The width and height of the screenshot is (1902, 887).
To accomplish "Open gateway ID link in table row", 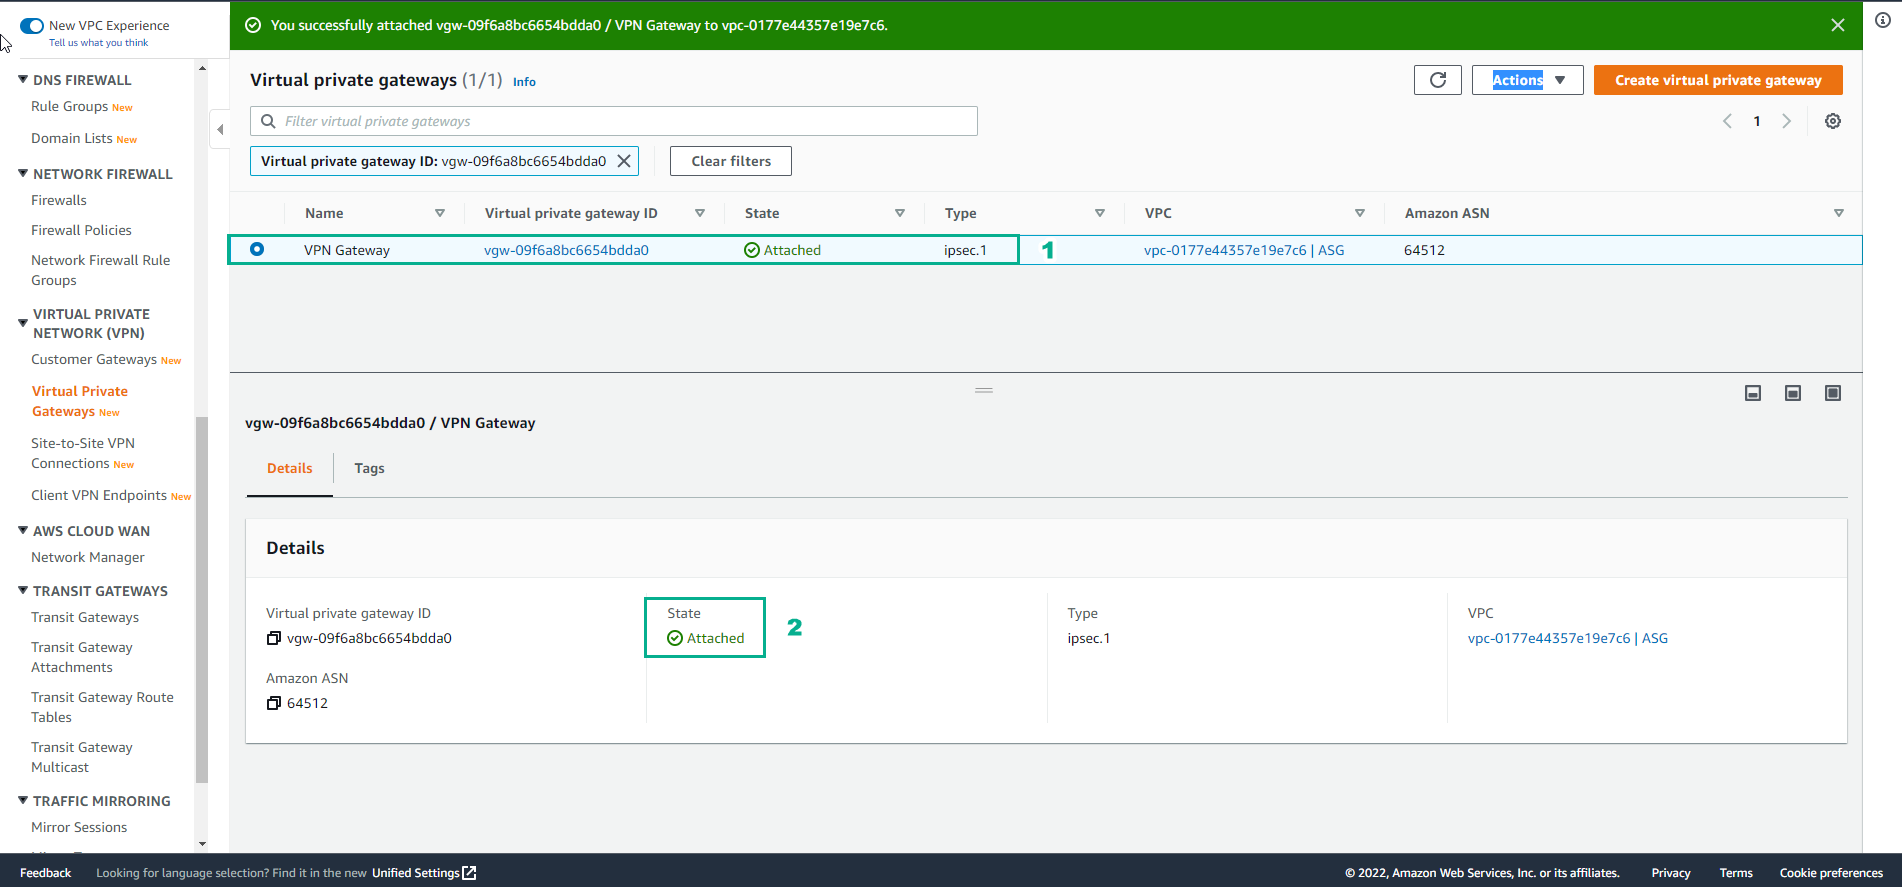I will pyautogui.click(x=566, y=250).
